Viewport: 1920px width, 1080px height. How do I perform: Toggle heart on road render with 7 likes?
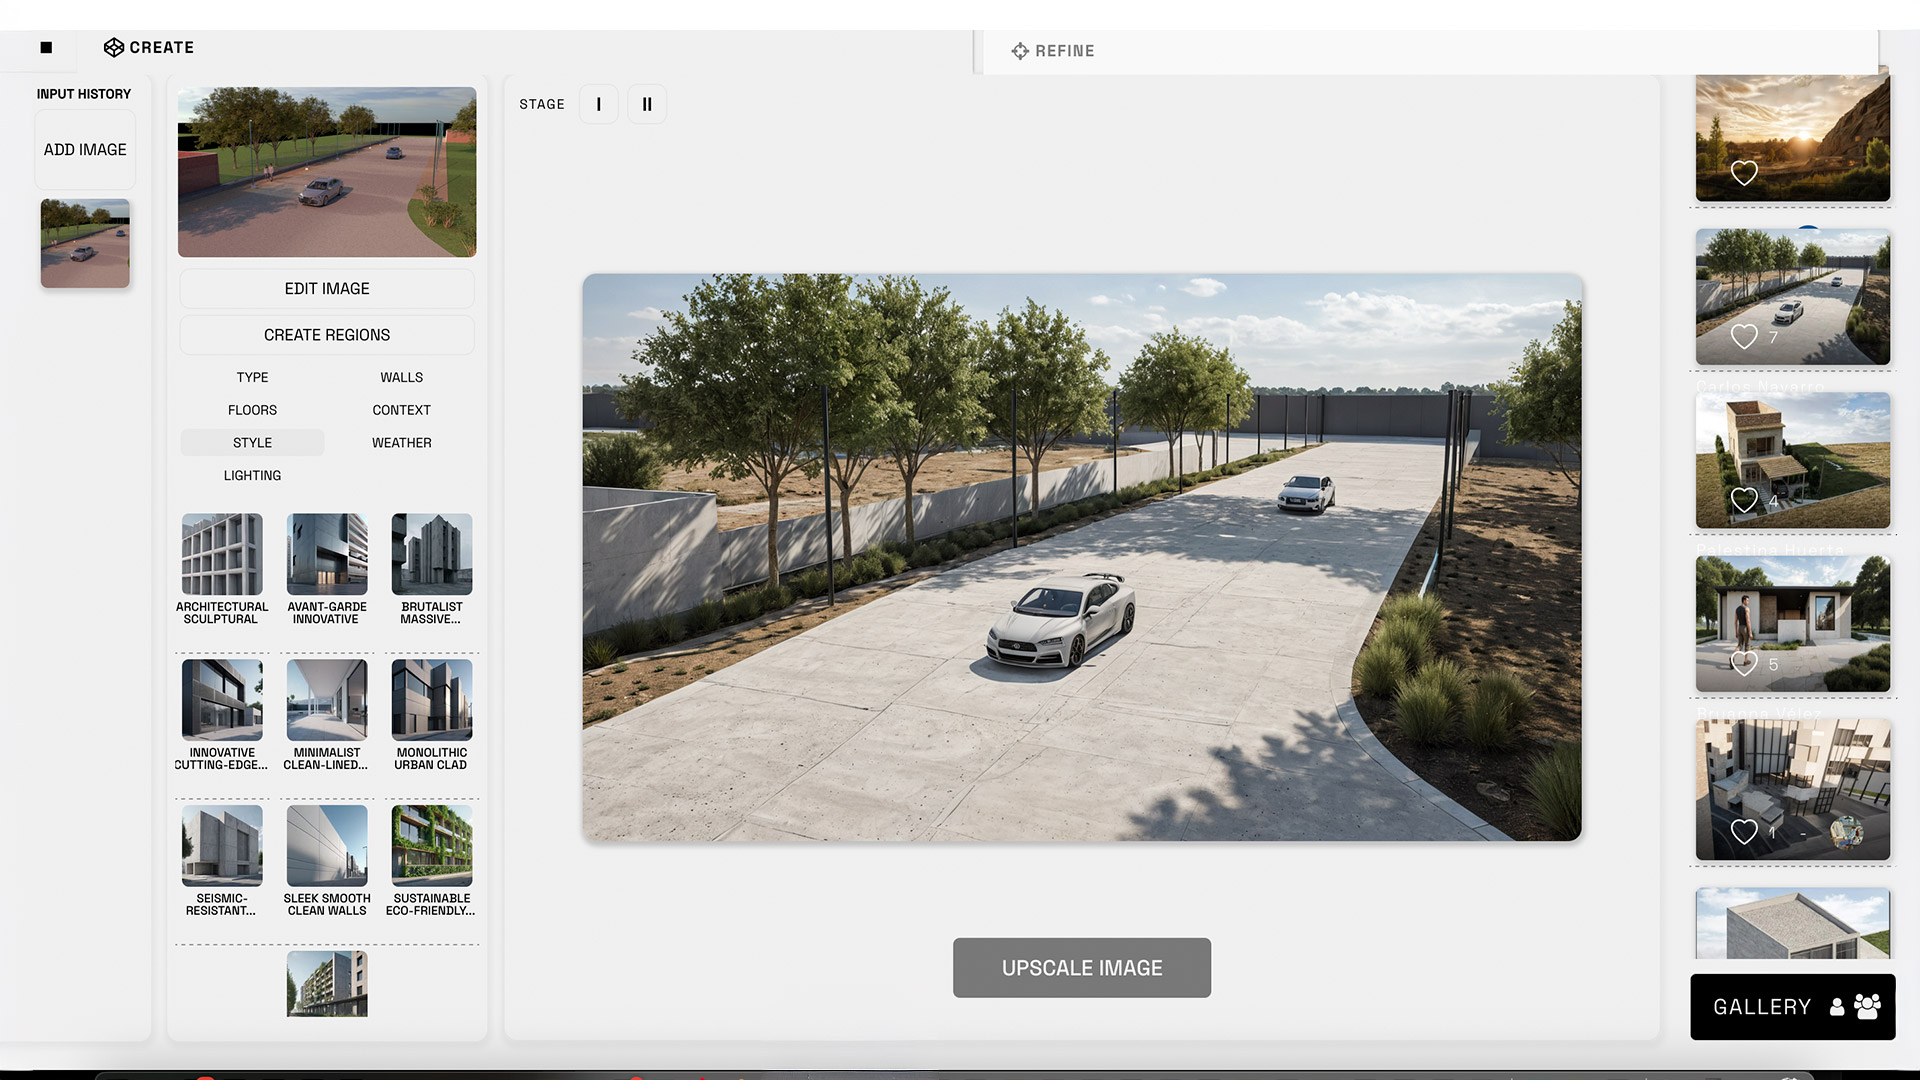1744,337
